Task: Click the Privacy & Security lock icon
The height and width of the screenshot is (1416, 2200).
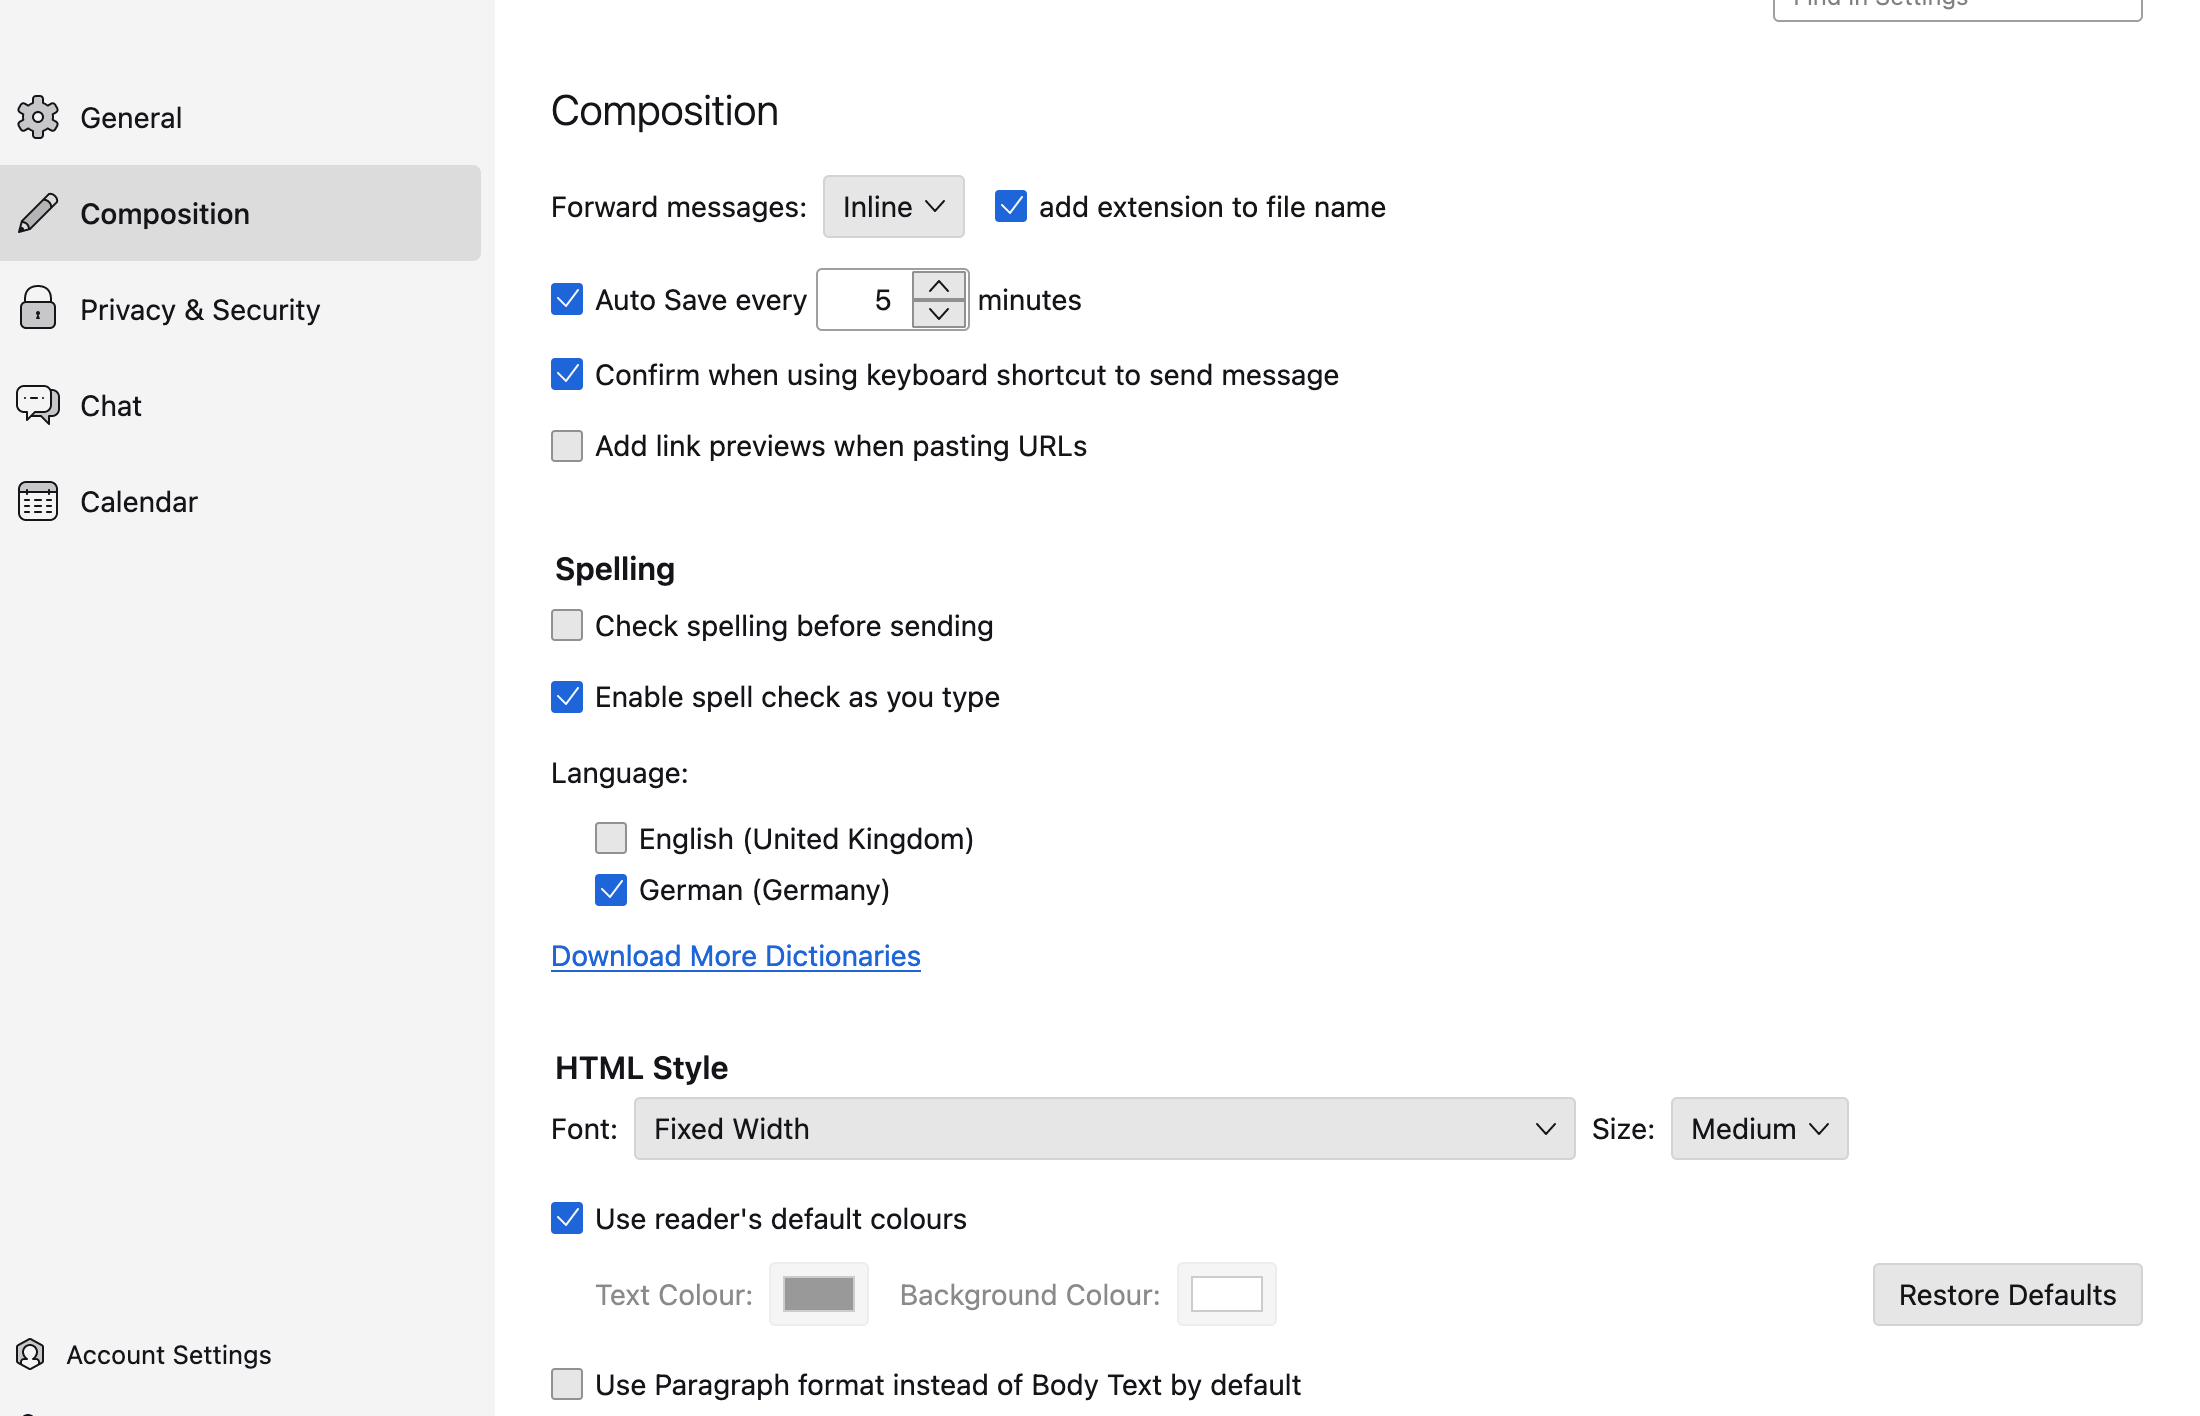Action: [x=38, y=309]
